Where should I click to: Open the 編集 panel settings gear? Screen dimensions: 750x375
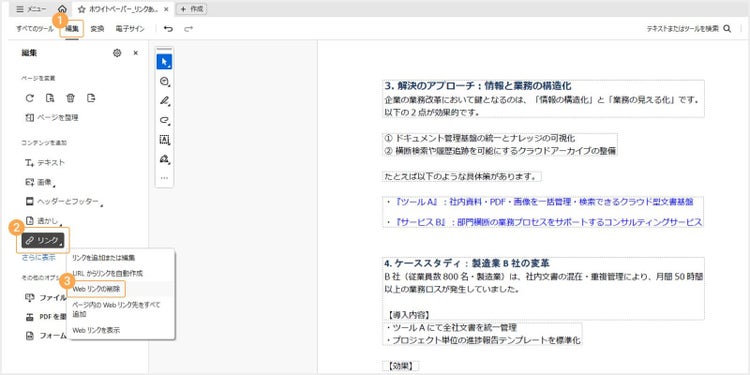[117, 53]
